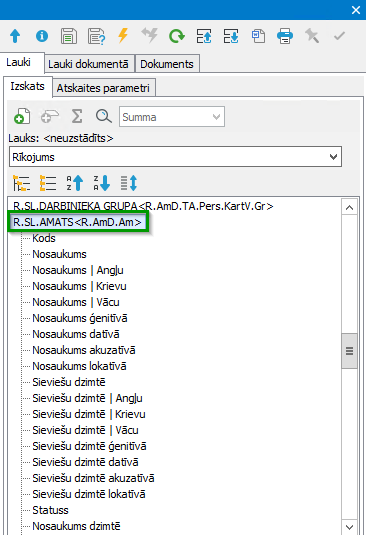Click the export upward arrow icon
The width and height of the screenshot is (366, 535).
(204, 36)
